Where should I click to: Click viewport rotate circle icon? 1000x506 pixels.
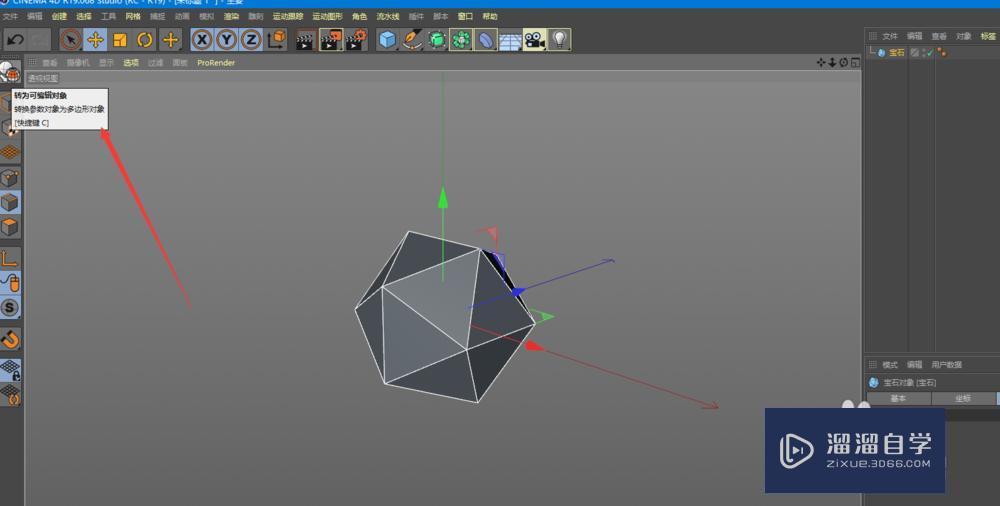click(844, 63)
